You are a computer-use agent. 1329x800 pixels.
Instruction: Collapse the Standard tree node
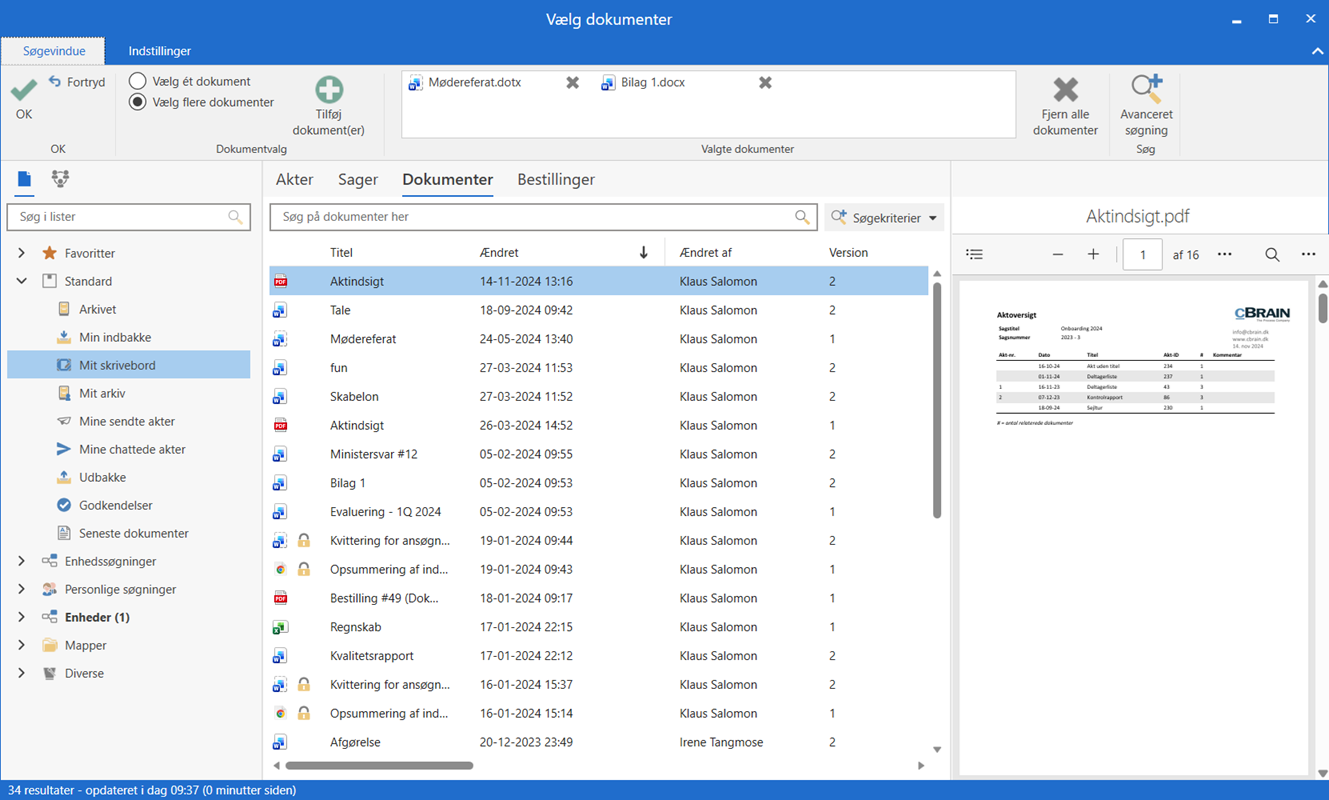click(21, 281)
